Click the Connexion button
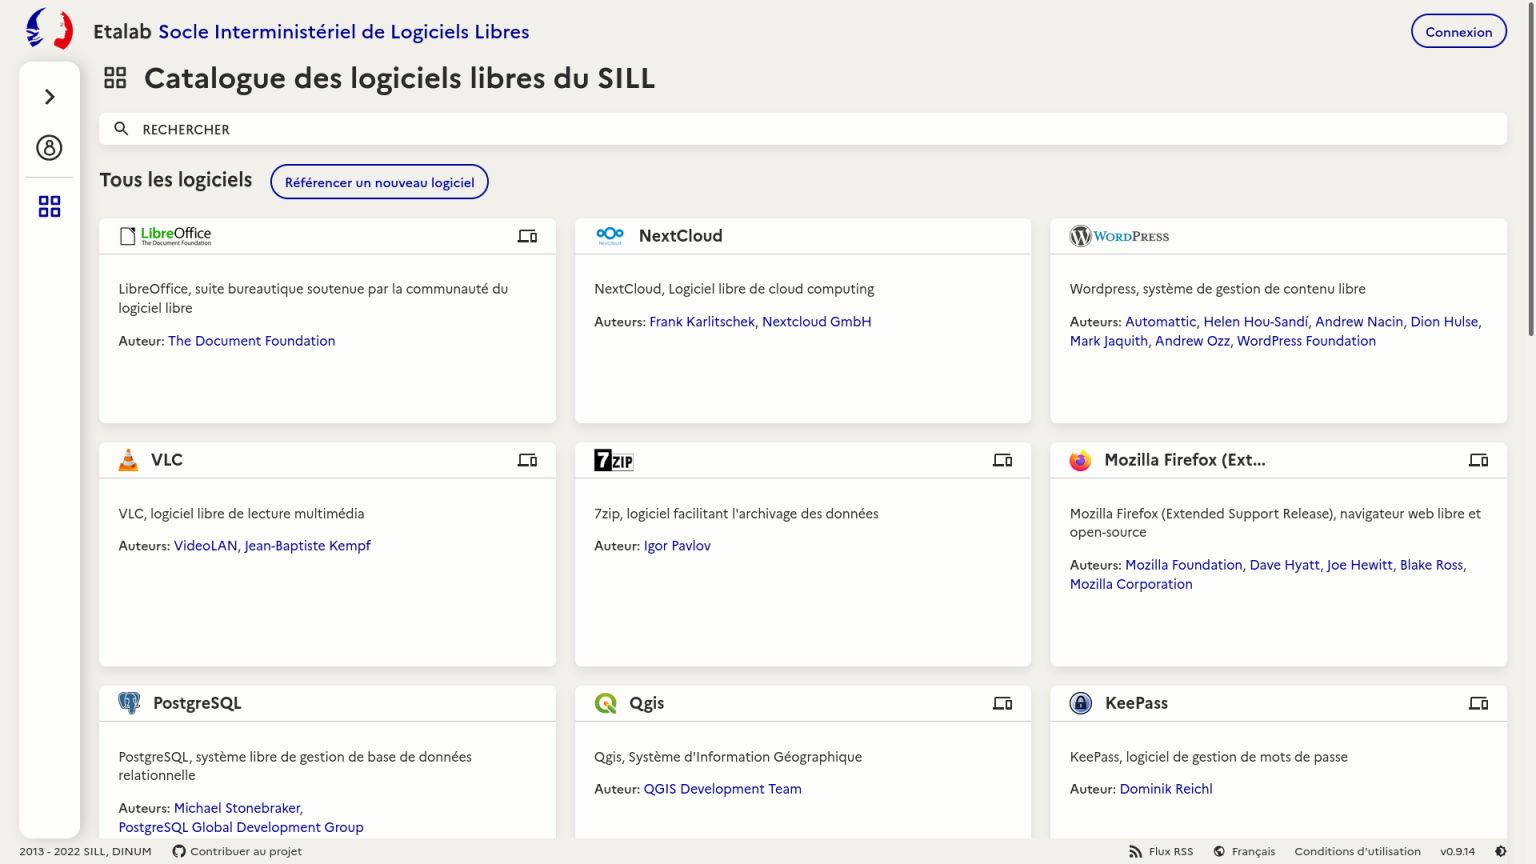Screen dimensions: 1536x864 pos(1458,32)
